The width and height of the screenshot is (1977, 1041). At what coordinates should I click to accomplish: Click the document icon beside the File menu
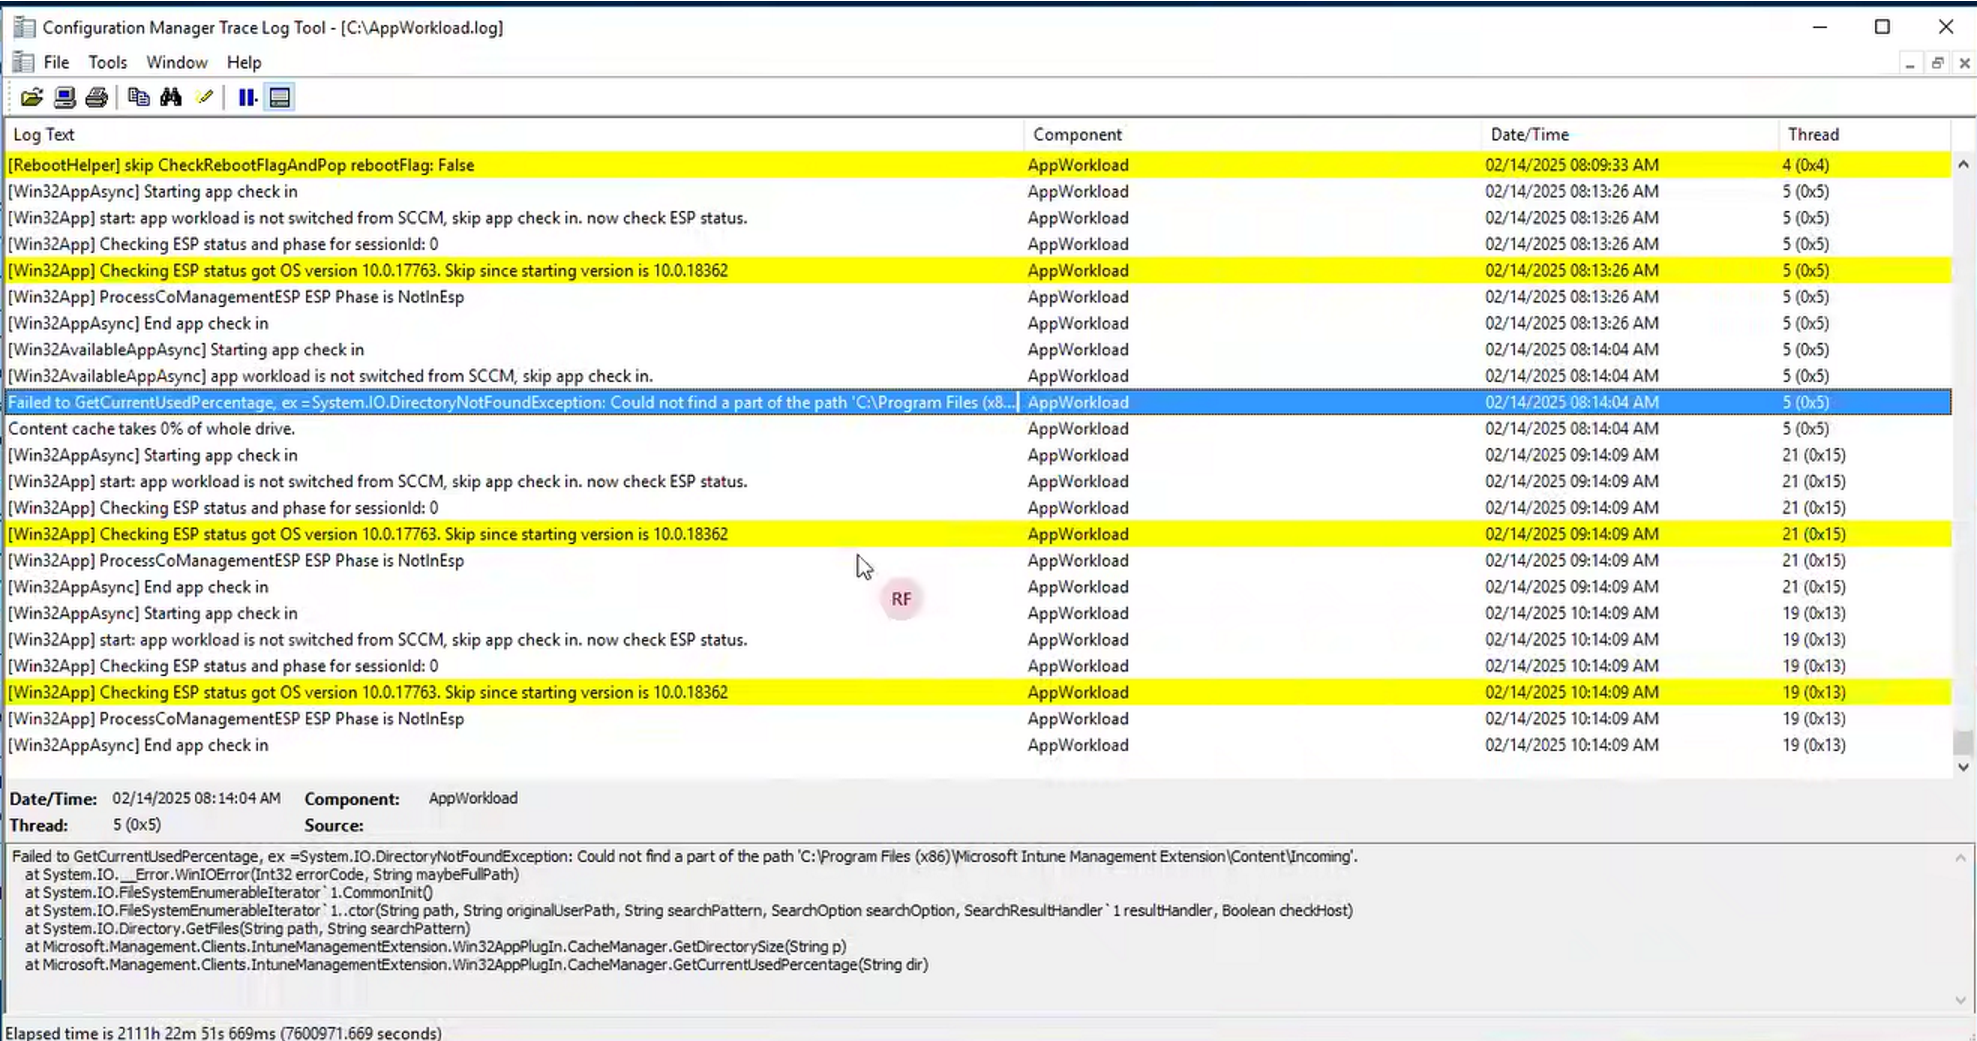tap(23, 62)
